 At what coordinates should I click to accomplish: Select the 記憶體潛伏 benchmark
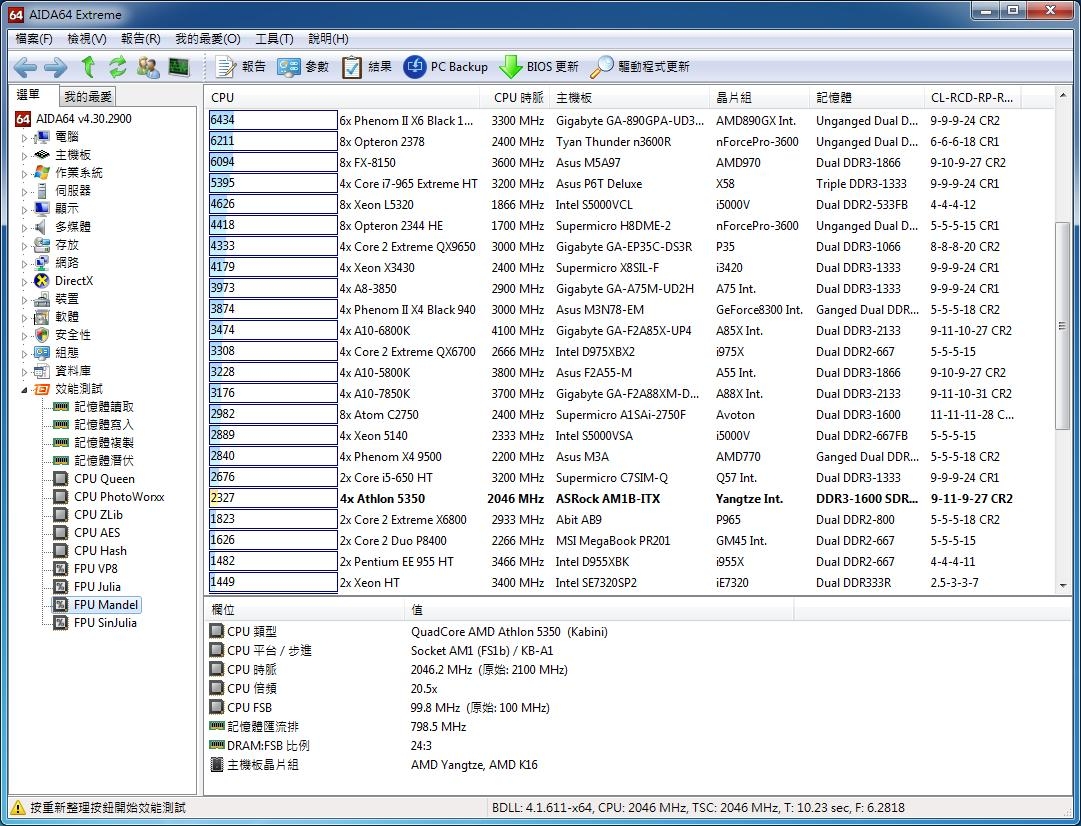click(103, 461)
